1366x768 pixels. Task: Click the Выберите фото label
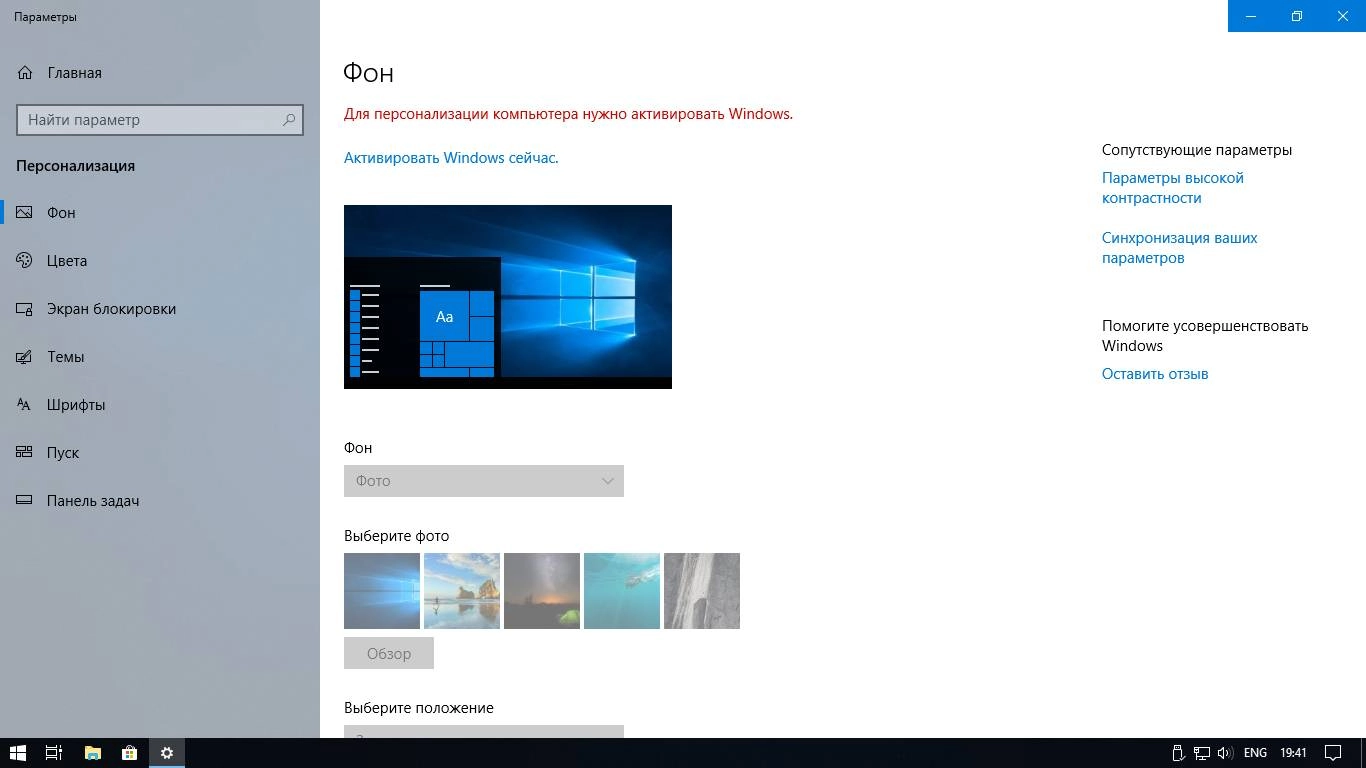tap(397, 536)
